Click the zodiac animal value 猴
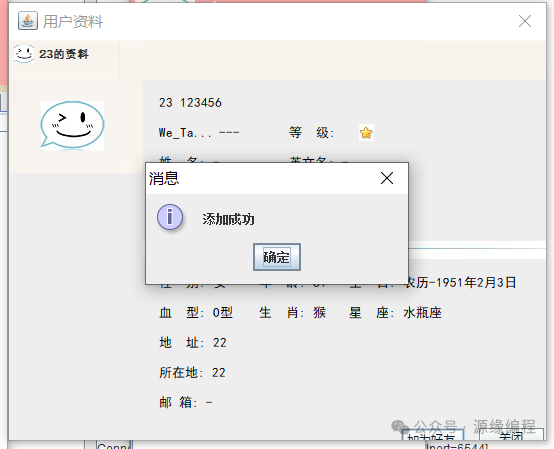 (x=319, y=313)
